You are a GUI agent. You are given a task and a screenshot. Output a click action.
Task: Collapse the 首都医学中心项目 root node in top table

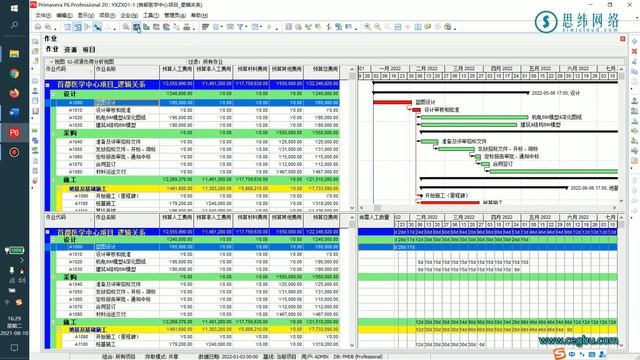pyautogui.click(x=48, y=85)
